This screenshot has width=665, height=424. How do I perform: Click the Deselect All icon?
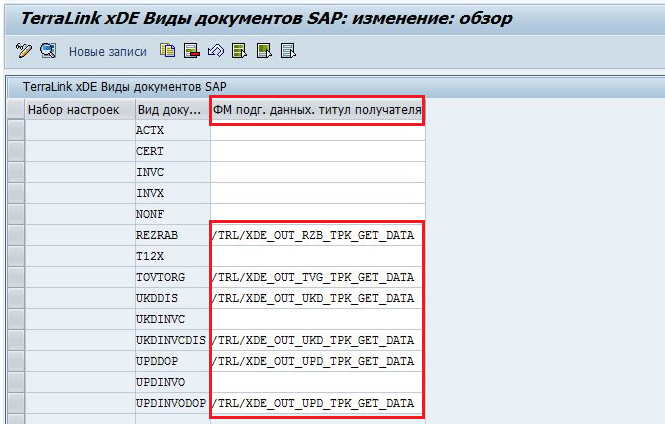coord(287,51)
